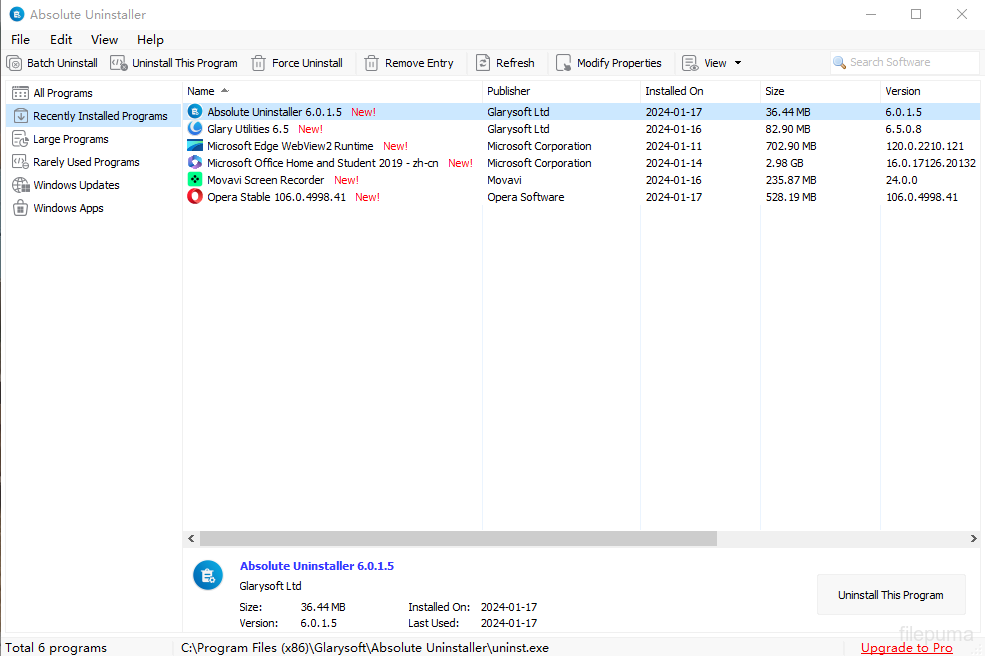Click the Modify Properties toolbar icon
The width and height of the screenshot is (985, 656).
[x=563, y=63]
